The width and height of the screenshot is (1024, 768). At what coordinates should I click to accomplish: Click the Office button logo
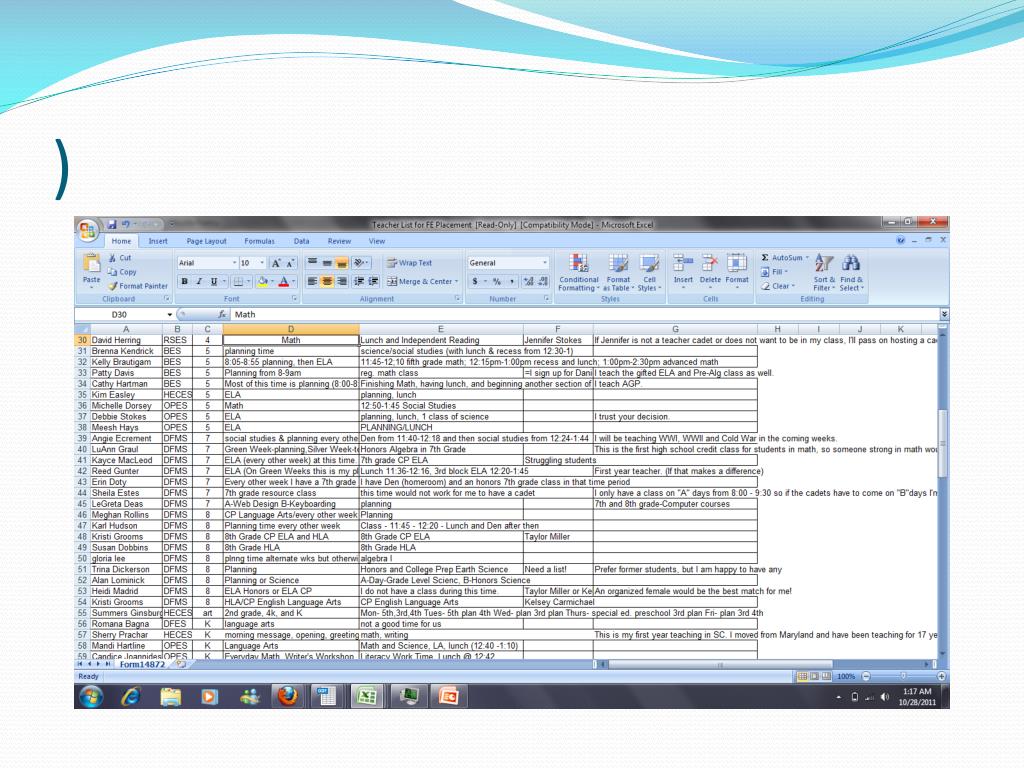pyautogui.click(x=88, y=230)
